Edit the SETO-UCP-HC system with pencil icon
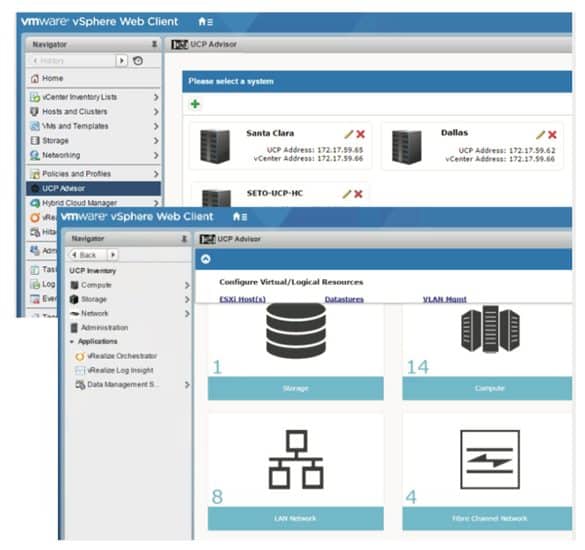585x550 pixels. click(347, 194)
